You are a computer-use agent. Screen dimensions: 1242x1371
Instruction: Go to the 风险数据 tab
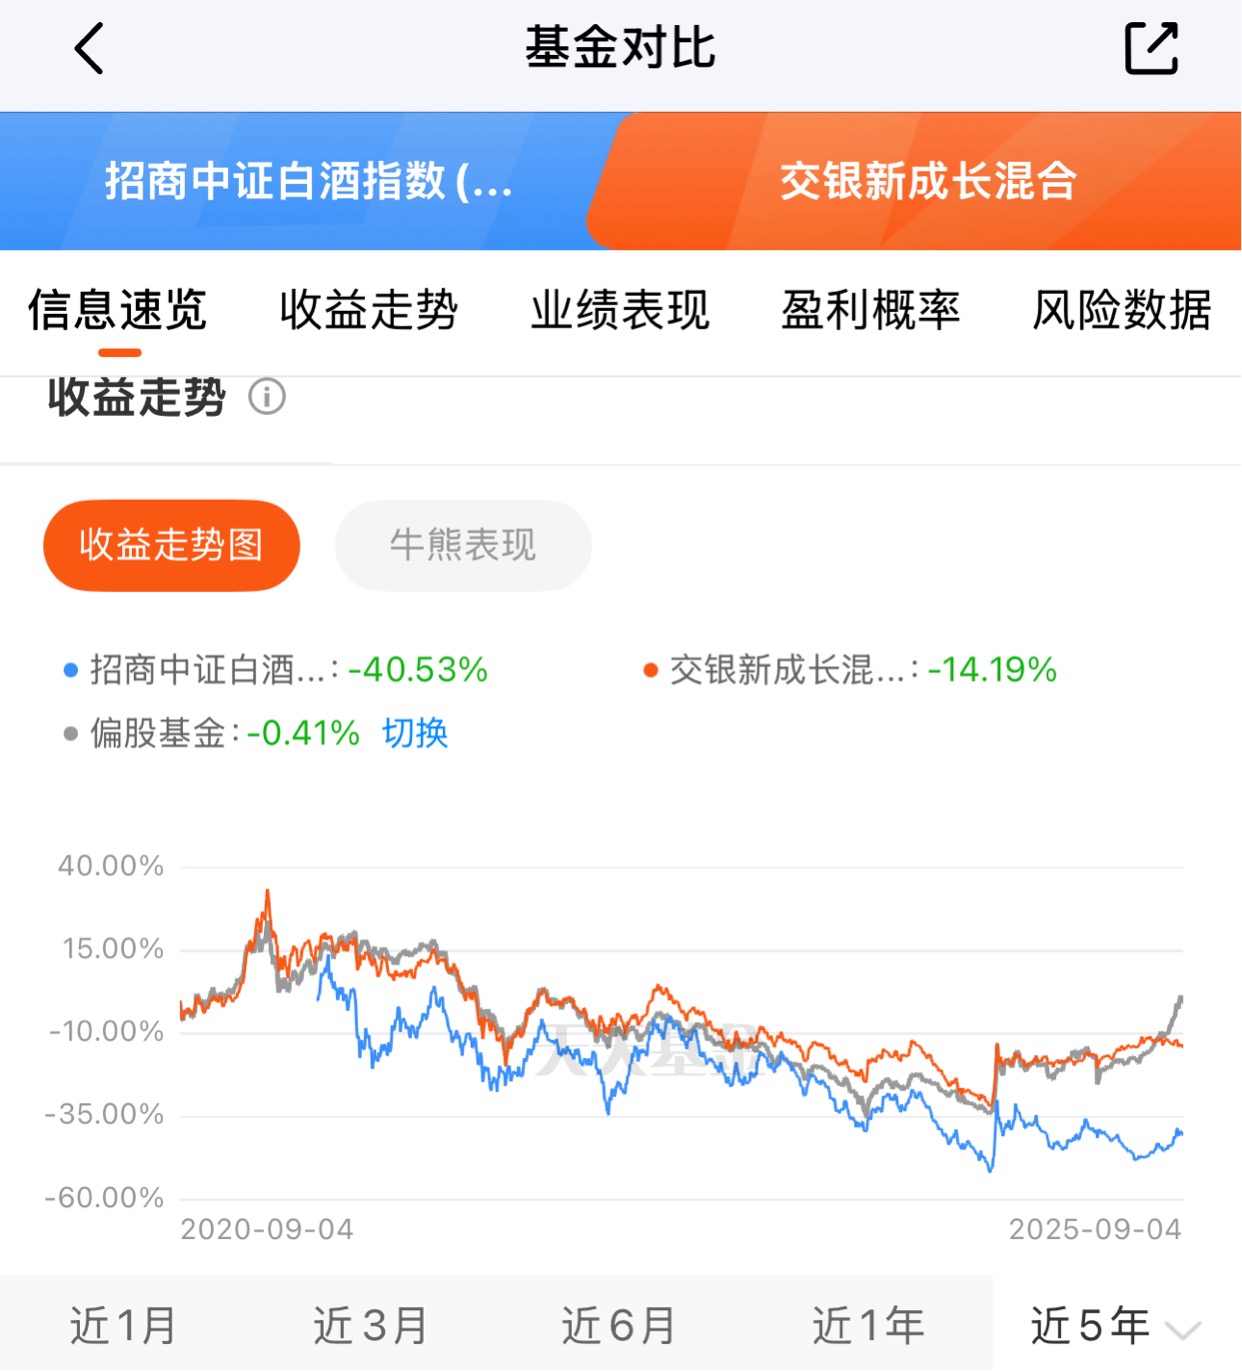1122,310
